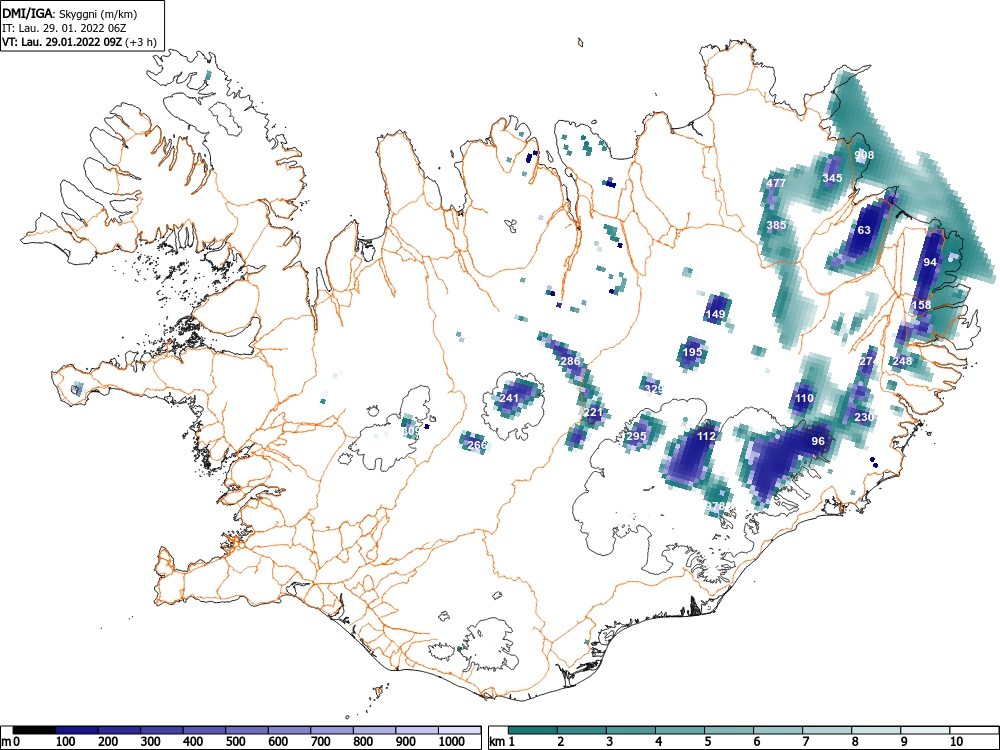Click the '195' visibility value on map
The width and height of the screenshot is (1000, 750).
[x=693, y=352]
